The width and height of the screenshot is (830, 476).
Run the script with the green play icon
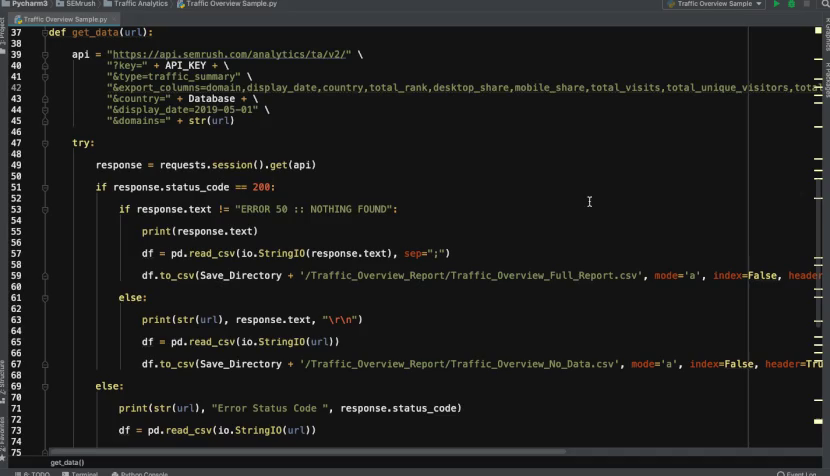tap(777, 4)
